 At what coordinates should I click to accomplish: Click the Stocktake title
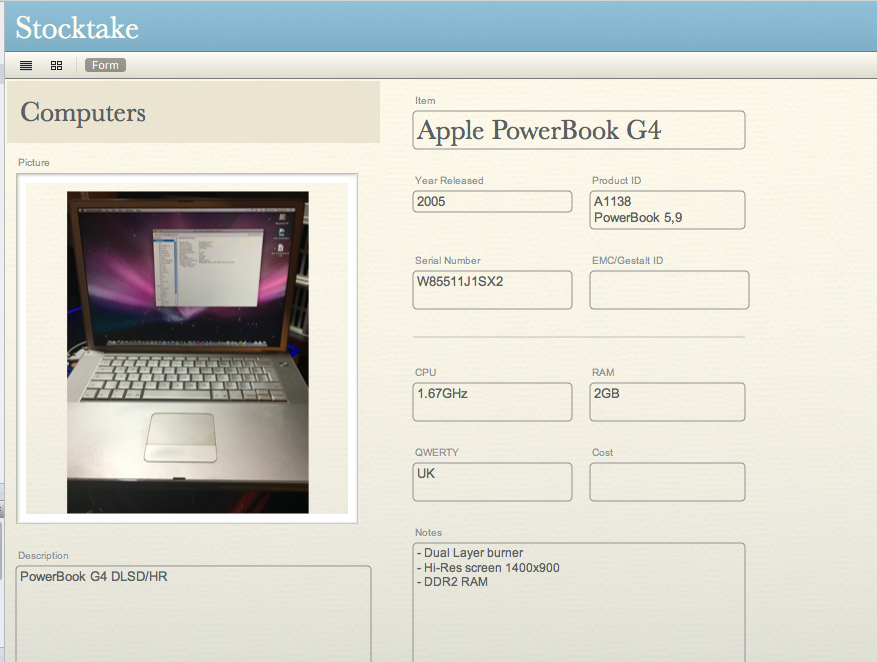click(x=77, y=28)
